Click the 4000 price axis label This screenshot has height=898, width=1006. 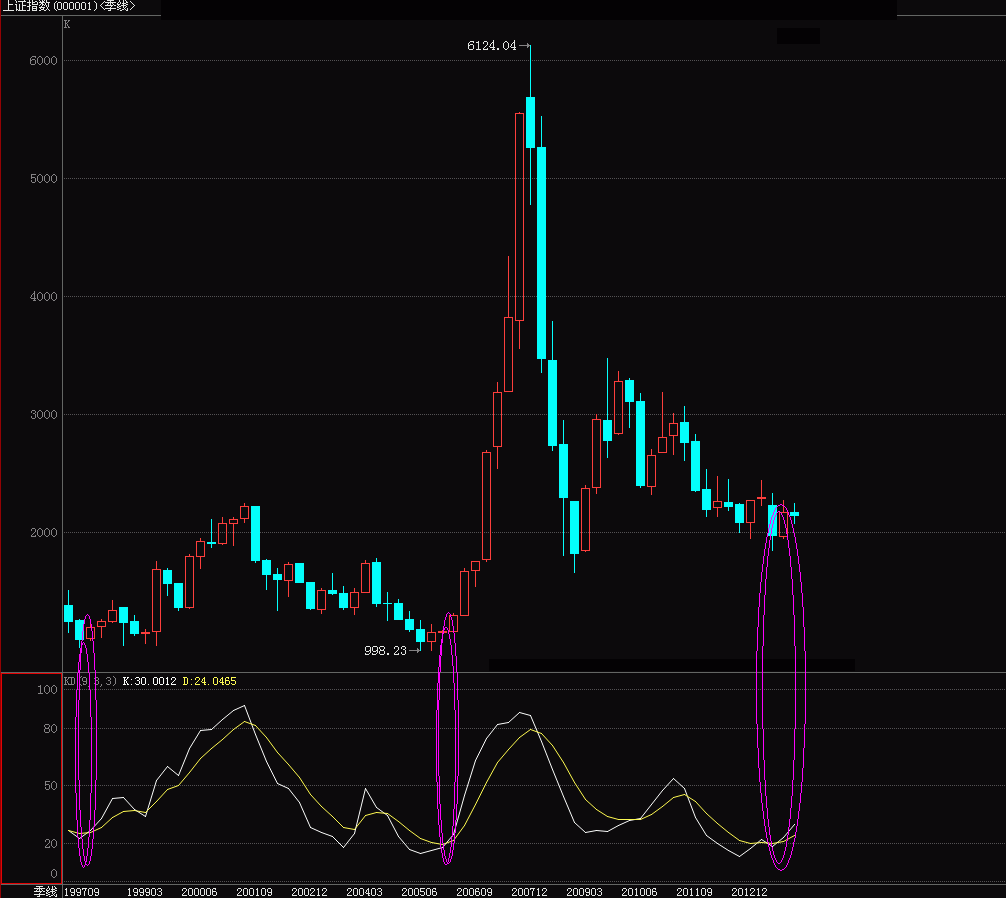[44, 297]
